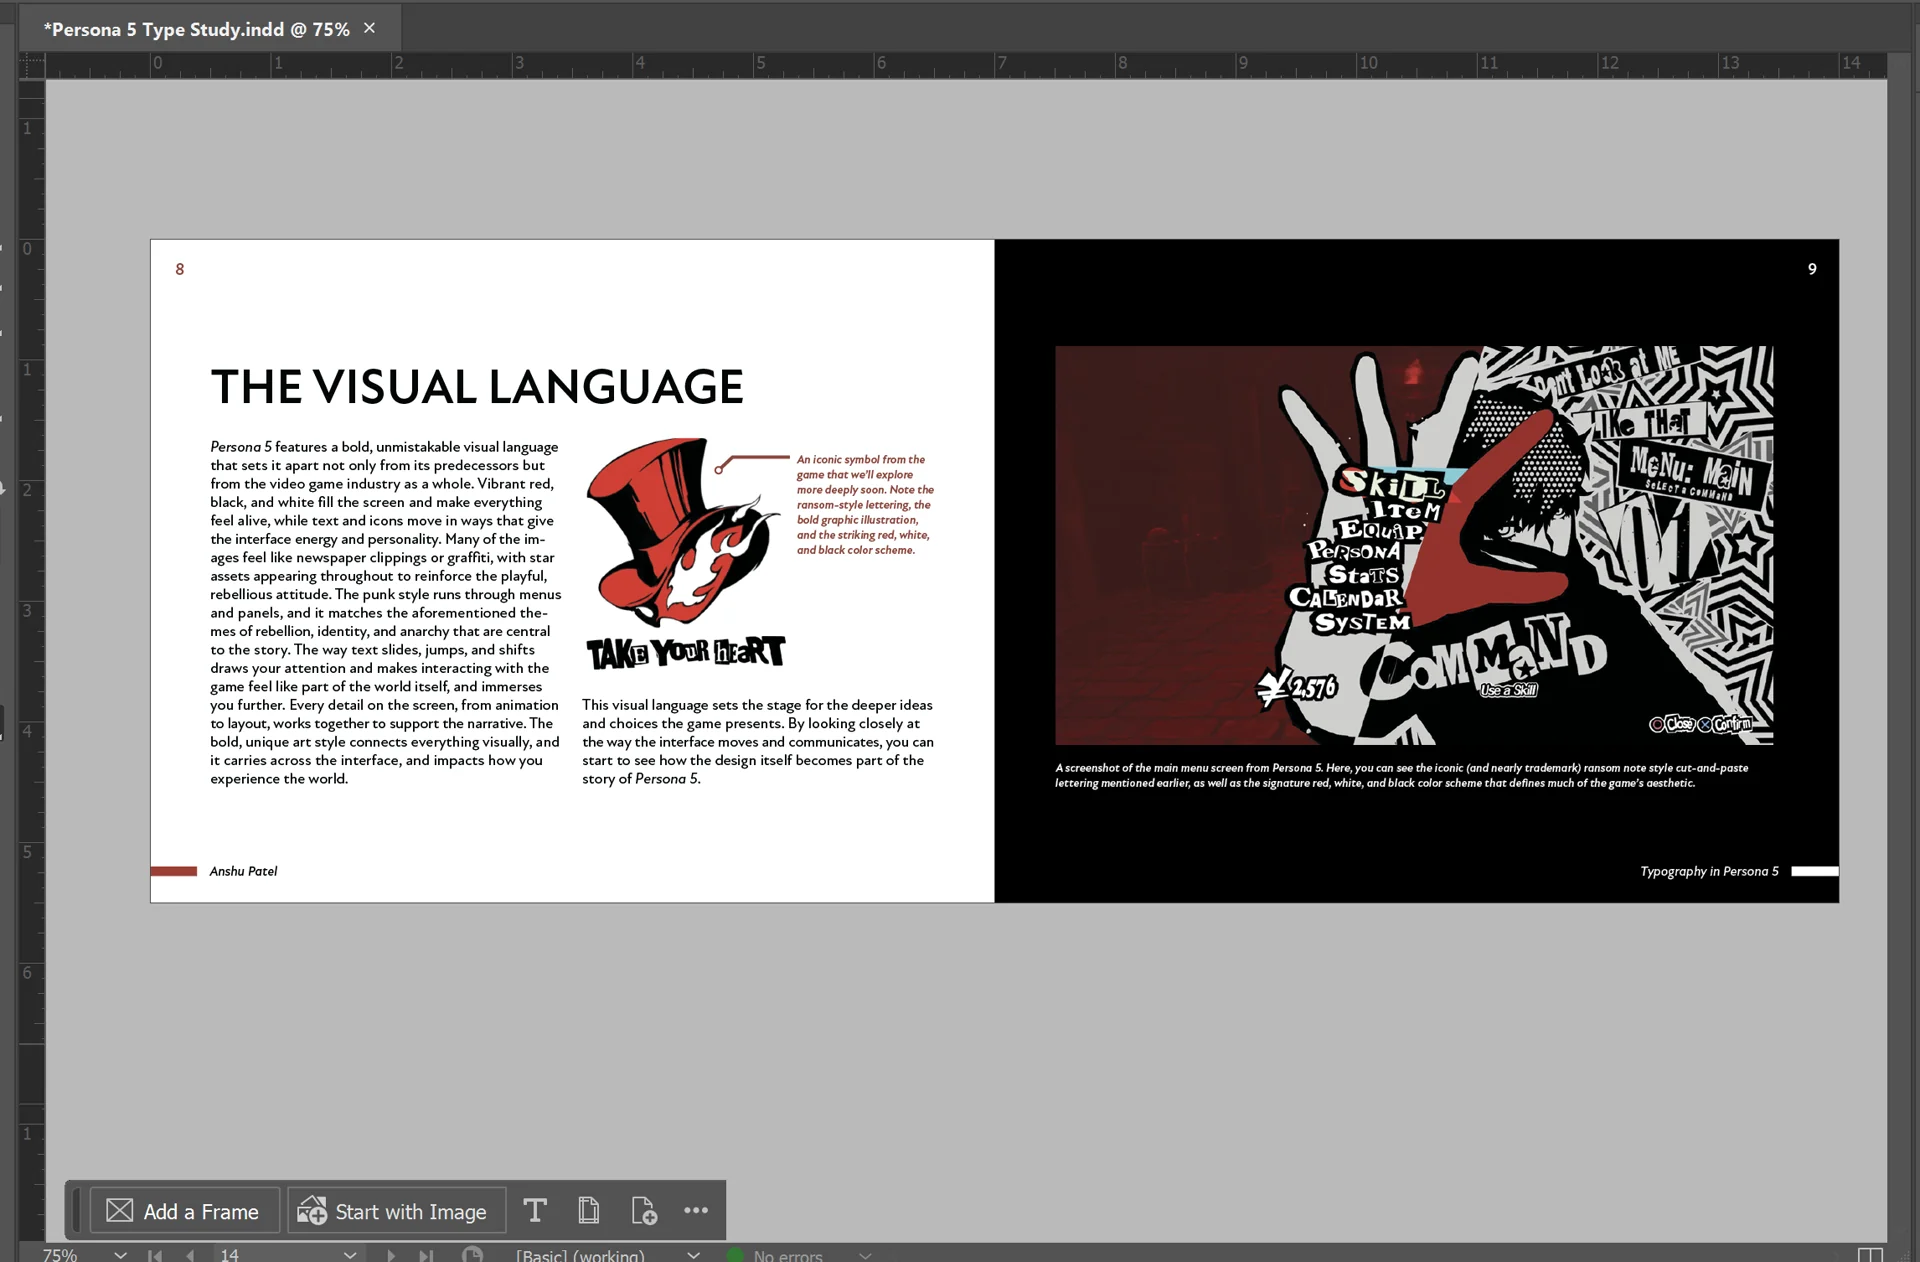Image resolution: width=1920 pixels, height=1262 pixels.
Task: Click the split layout view icon
Action: (1870, 1255)
